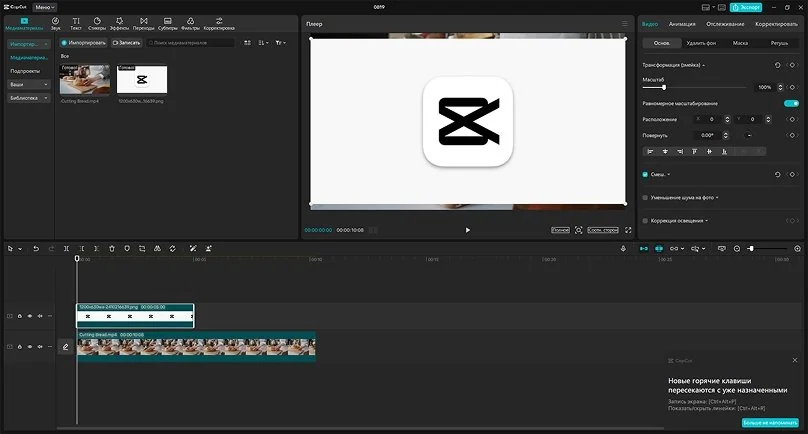Play the preview with the play button
The width and height of the screenshot is (808, 434).
point(467,230)
